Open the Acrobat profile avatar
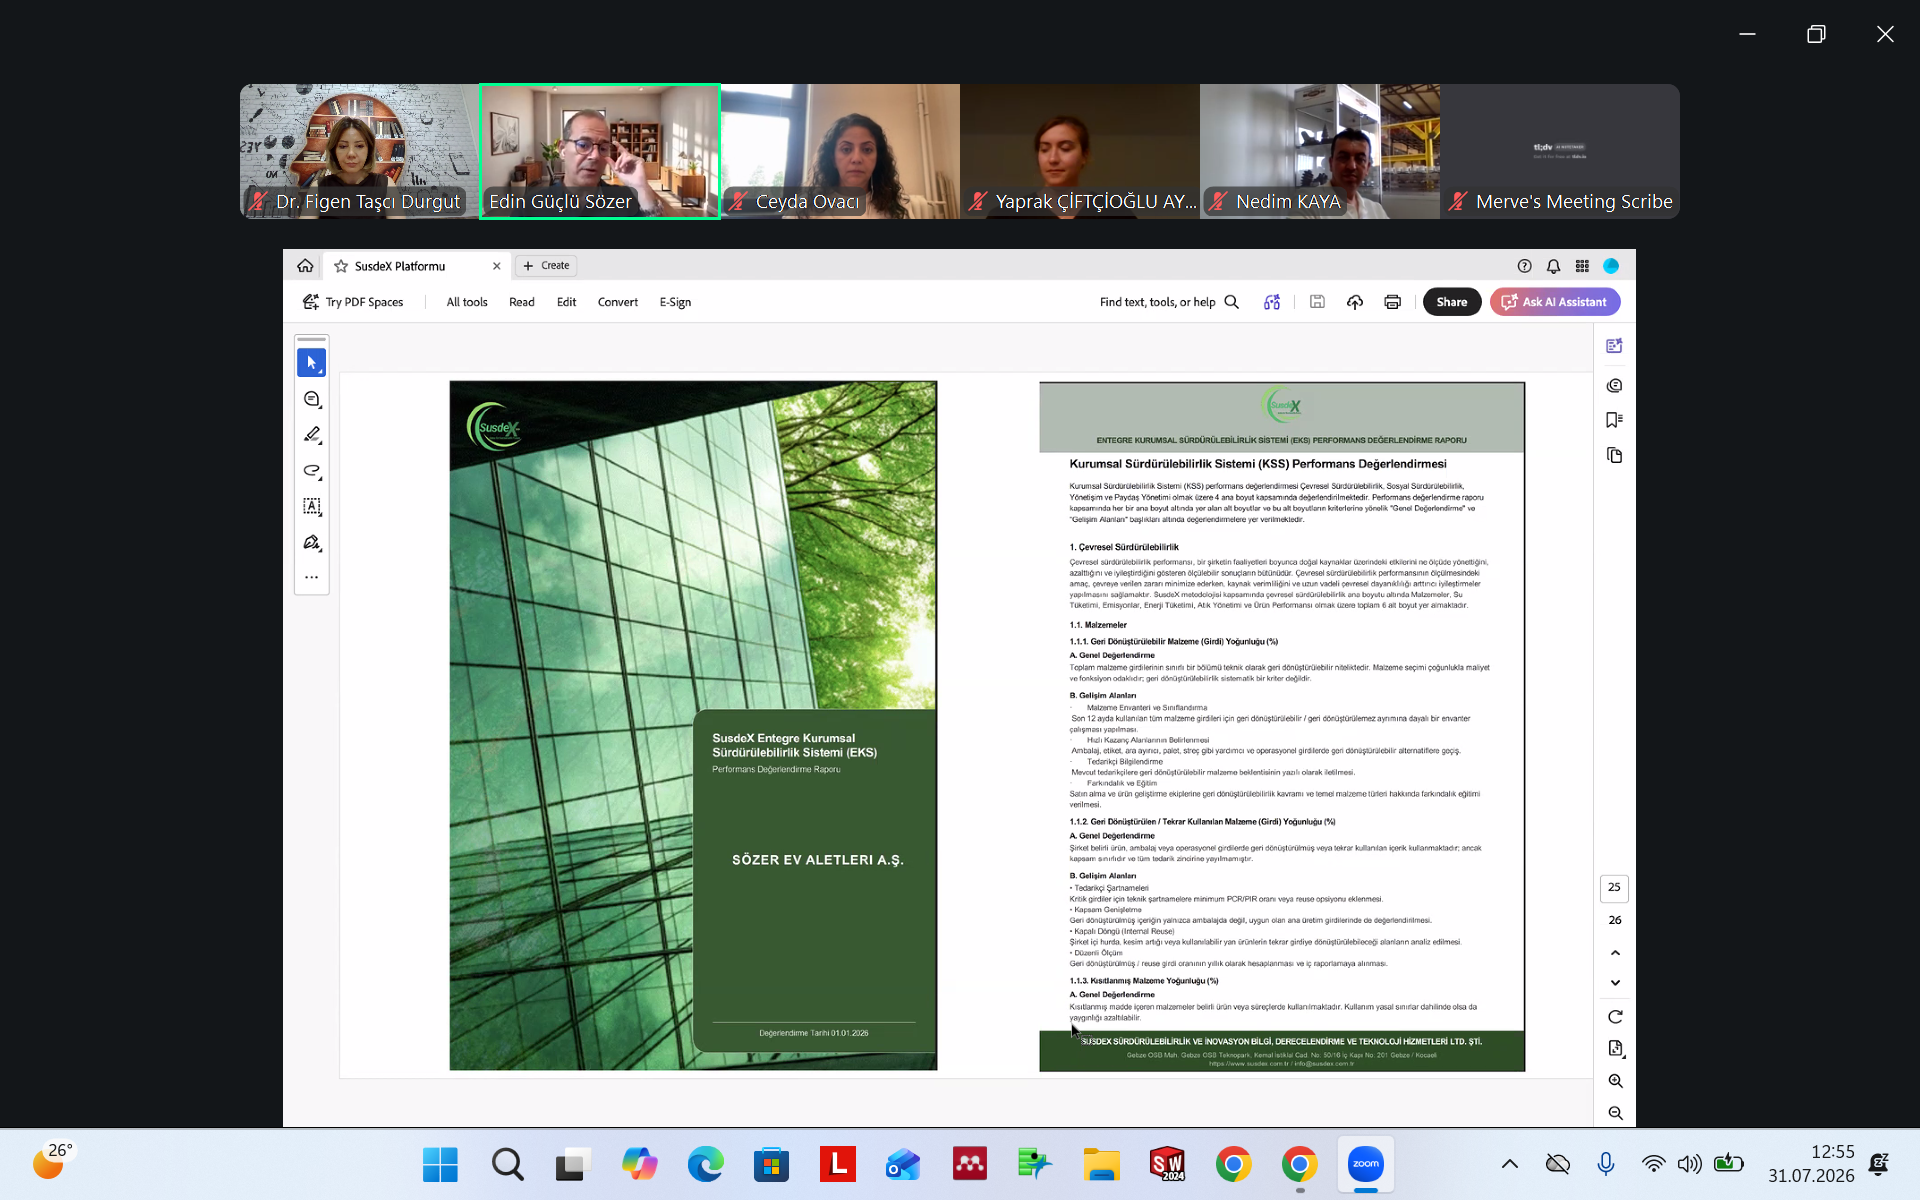Image resolution: width=1920 pixels, height=1200 pixels. [1611, 266]
